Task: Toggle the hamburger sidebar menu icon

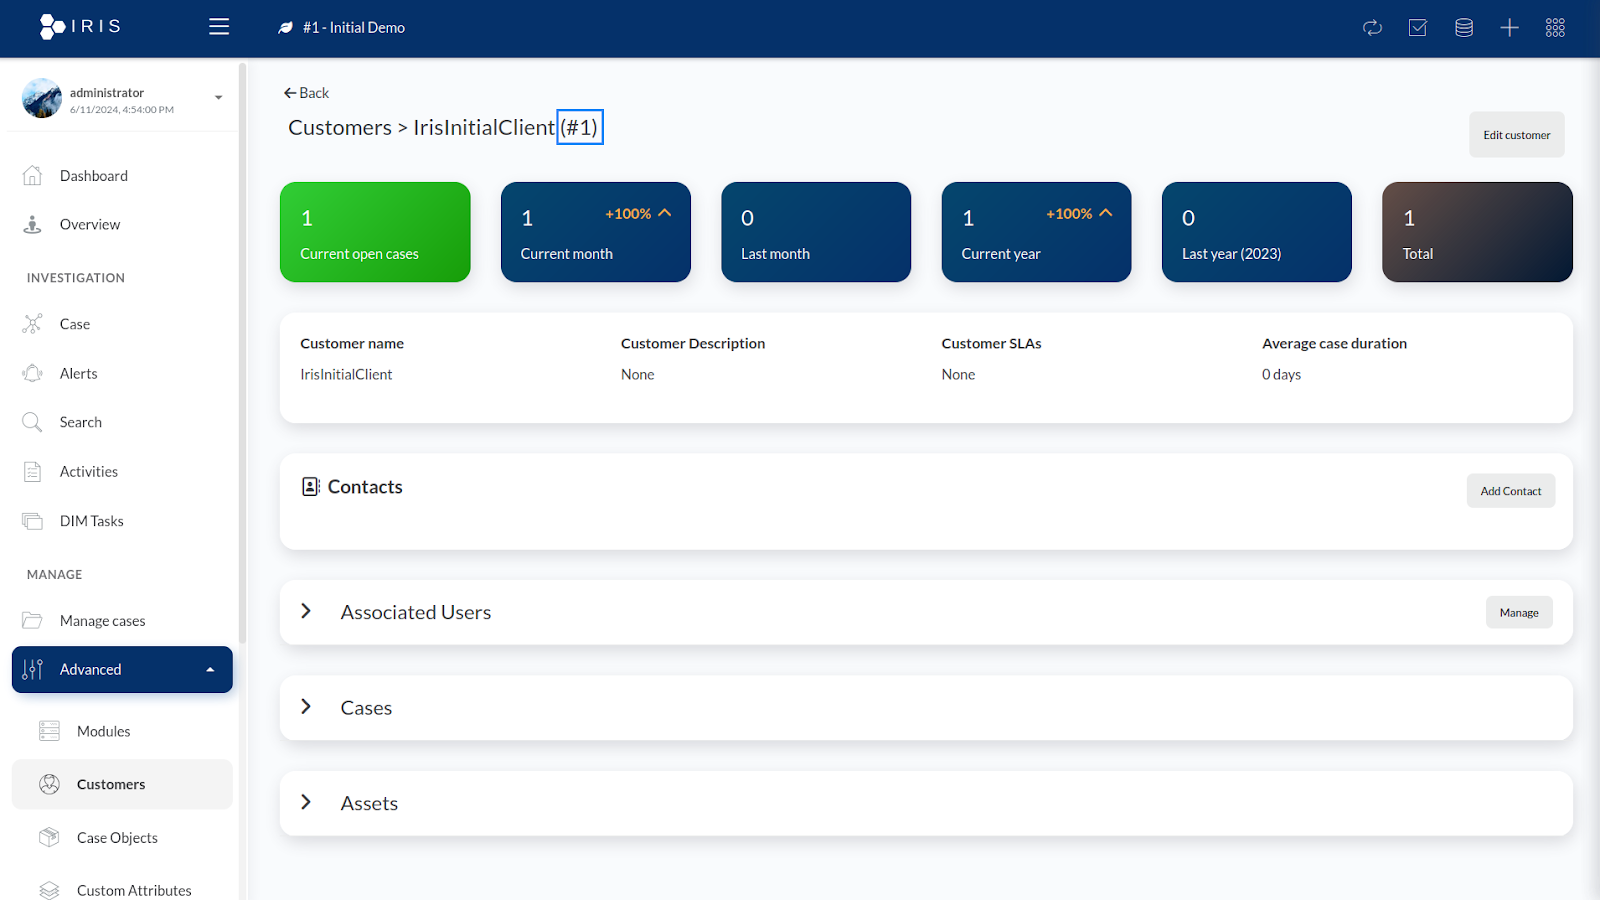Action: (219, 27)
